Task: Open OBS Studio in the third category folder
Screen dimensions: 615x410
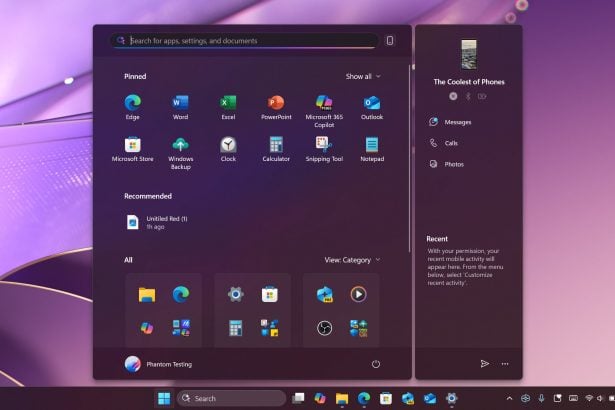Action: [324, 328]
